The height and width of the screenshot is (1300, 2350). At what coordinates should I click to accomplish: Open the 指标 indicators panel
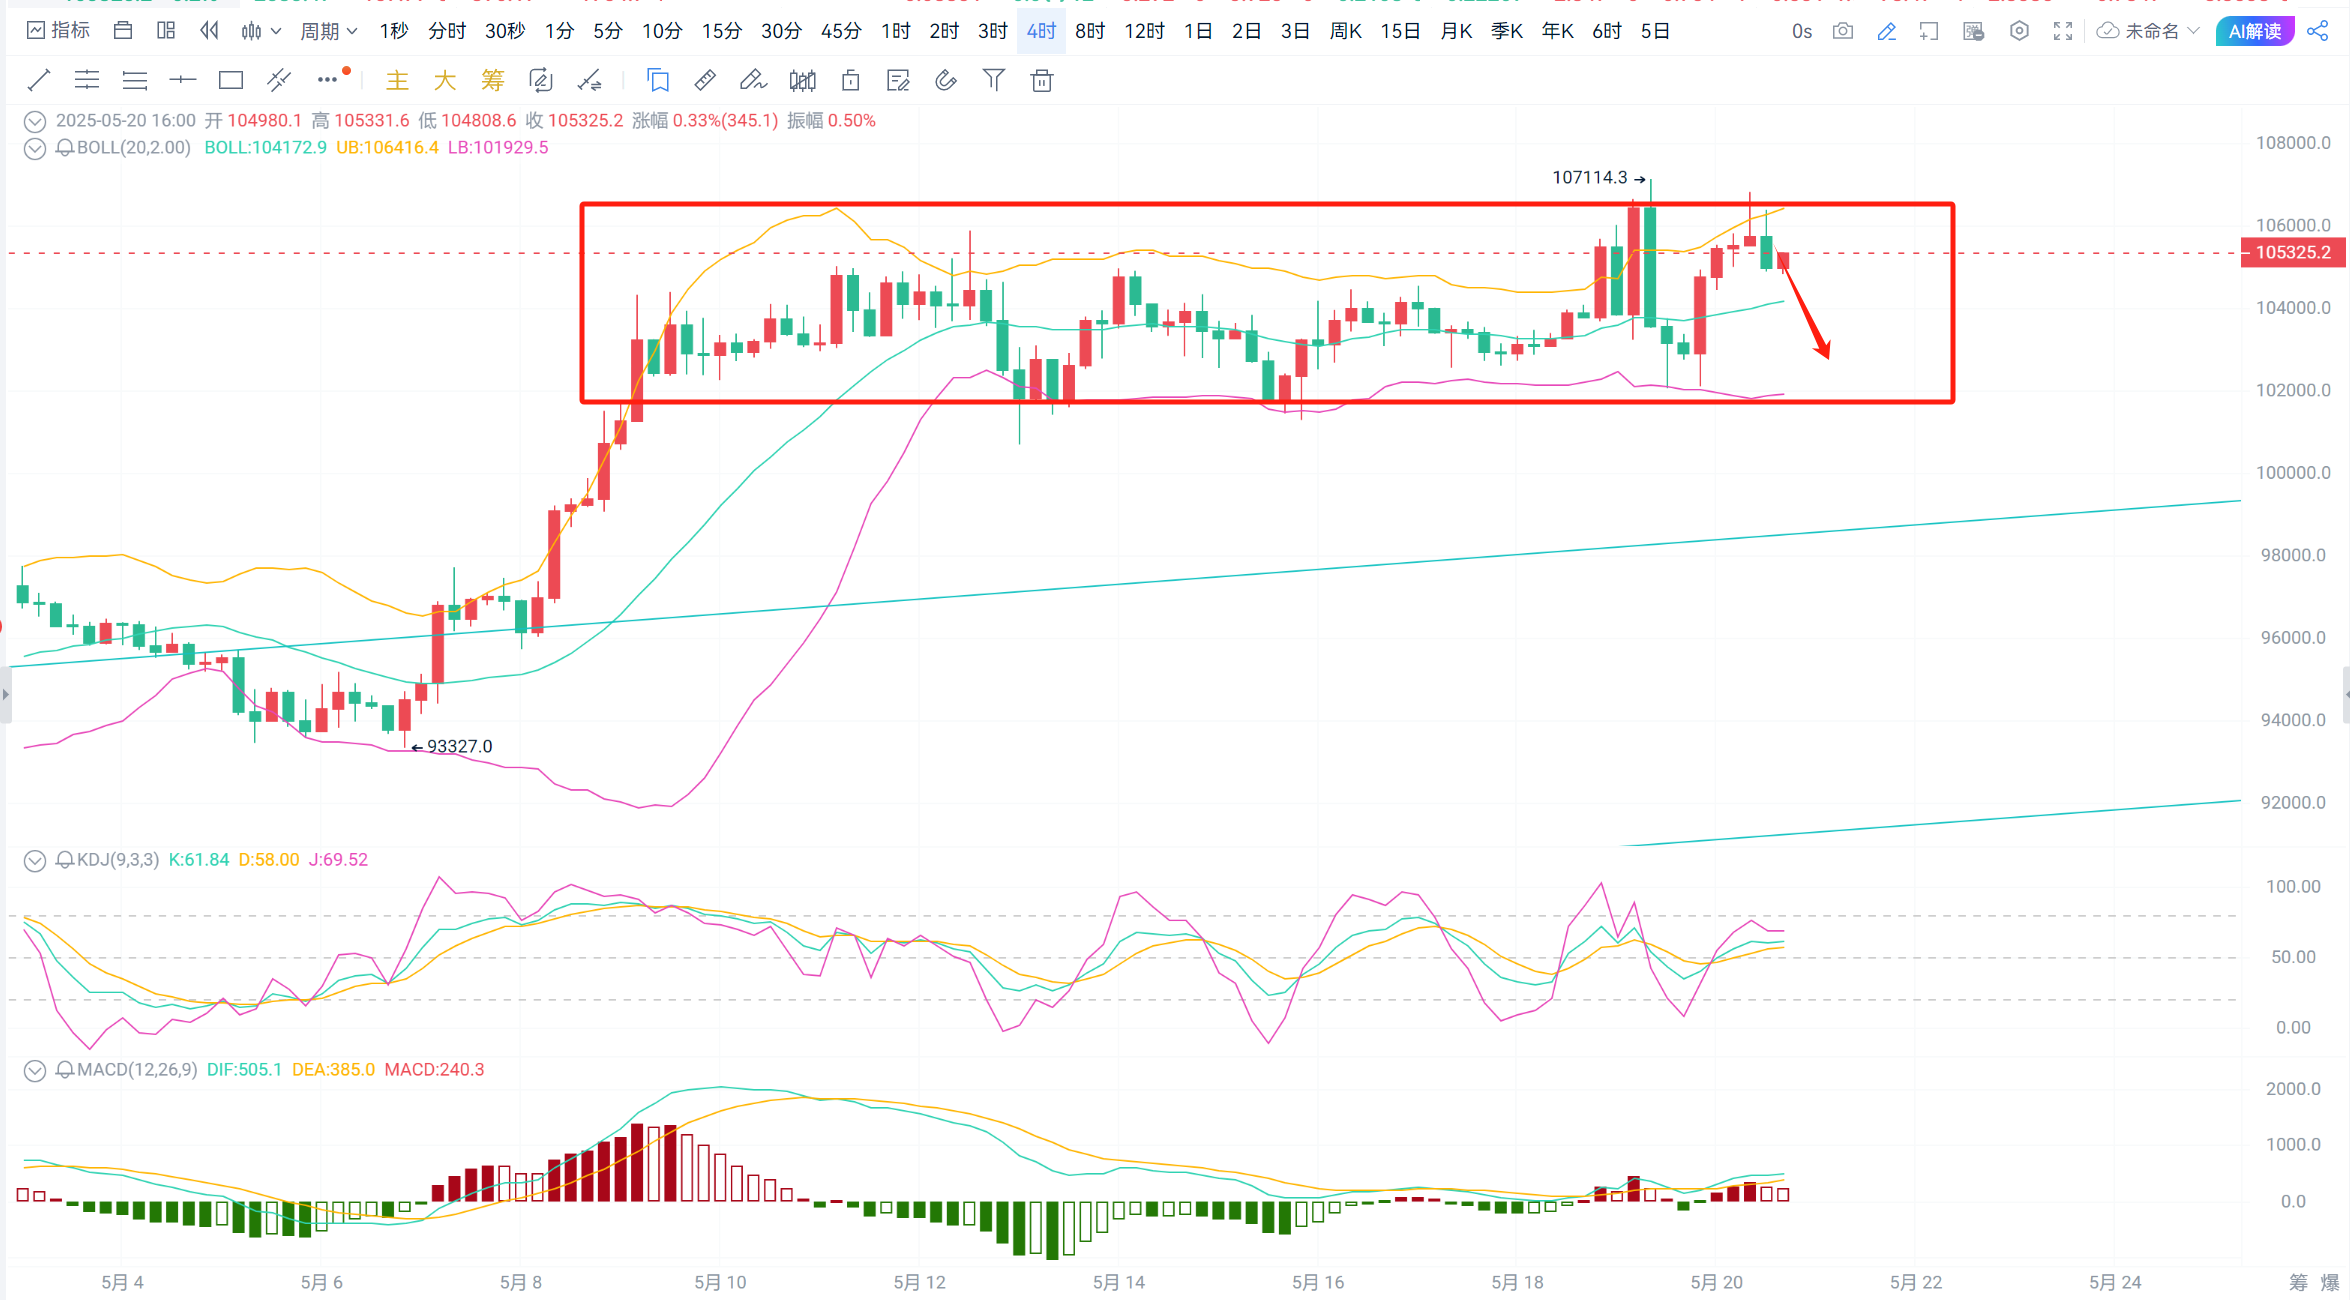tap(58, 31)
